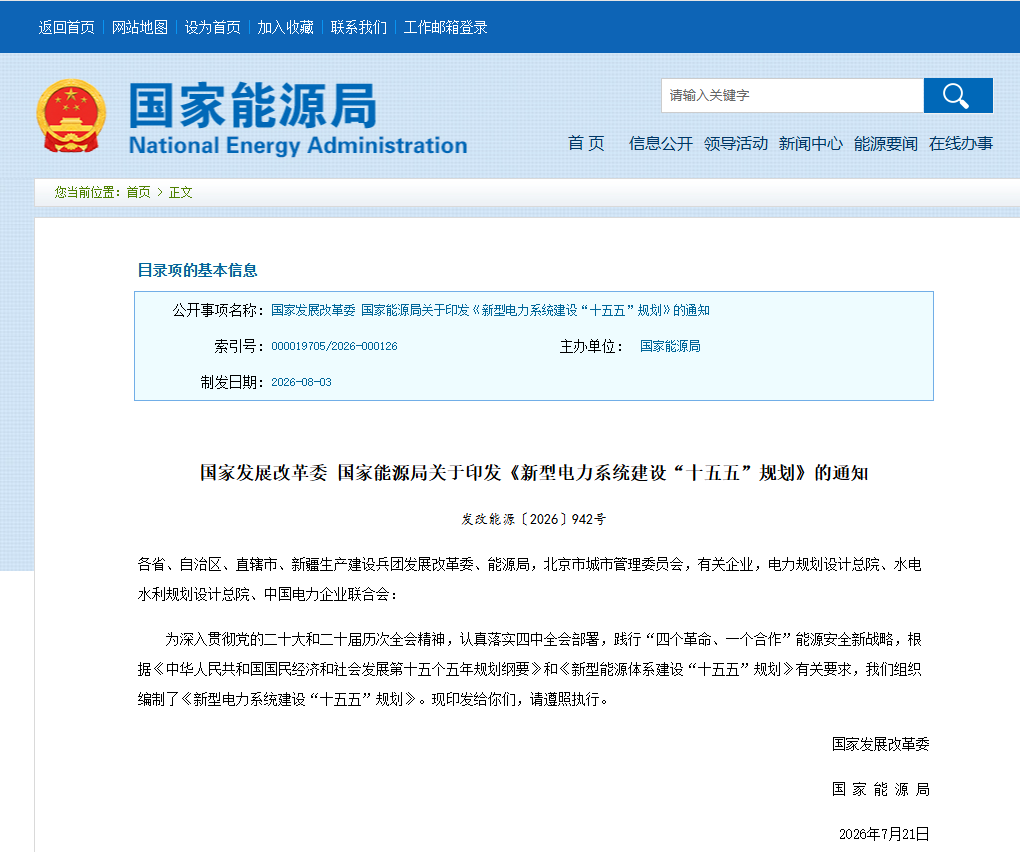This screenshot has height=852, width=1020.
Task: Click the 返回首页 link
Action: click(x=66, y=27)
